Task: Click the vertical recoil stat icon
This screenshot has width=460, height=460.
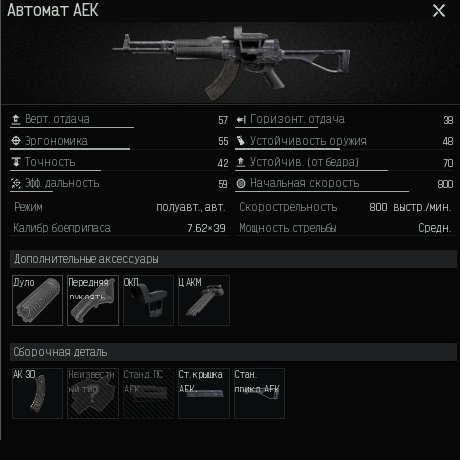Action: click(x=16, y=119)
